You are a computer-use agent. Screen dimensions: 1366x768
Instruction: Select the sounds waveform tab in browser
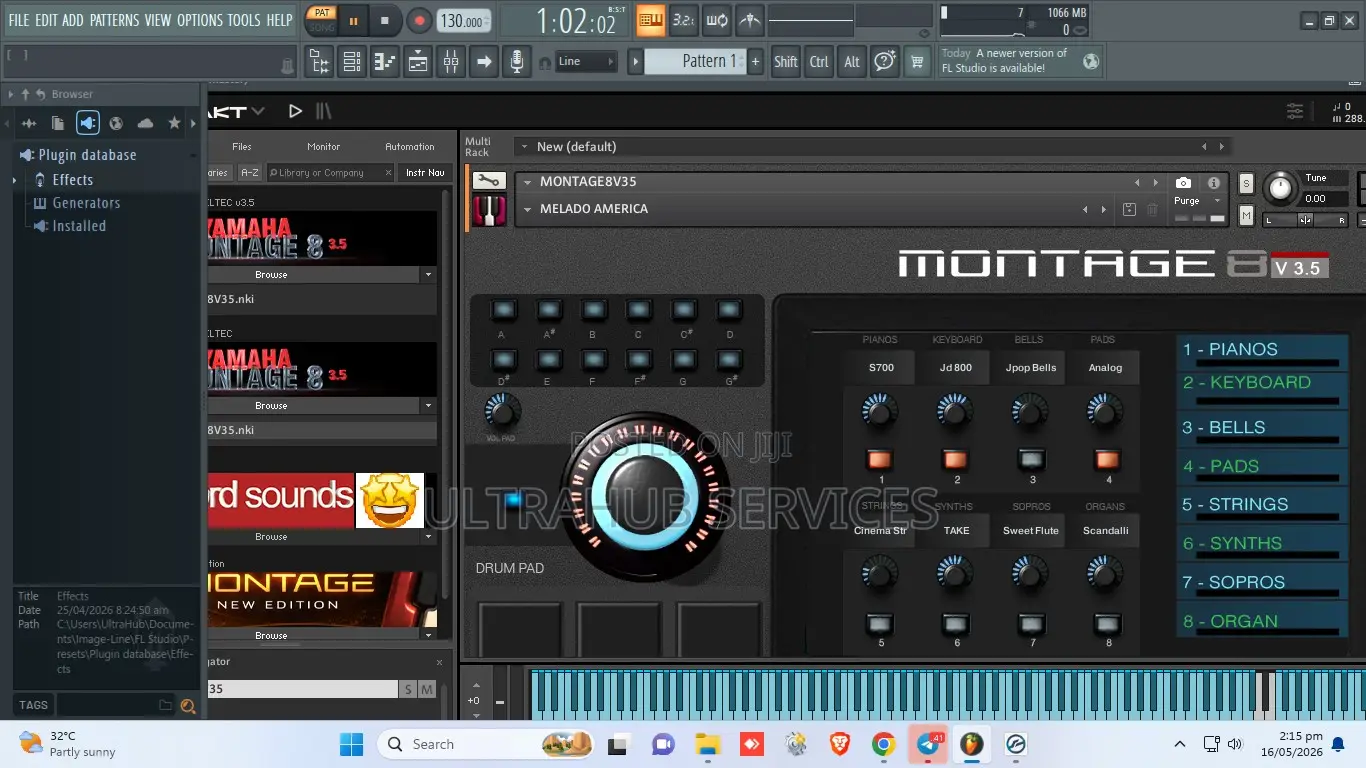pos(29,123)
